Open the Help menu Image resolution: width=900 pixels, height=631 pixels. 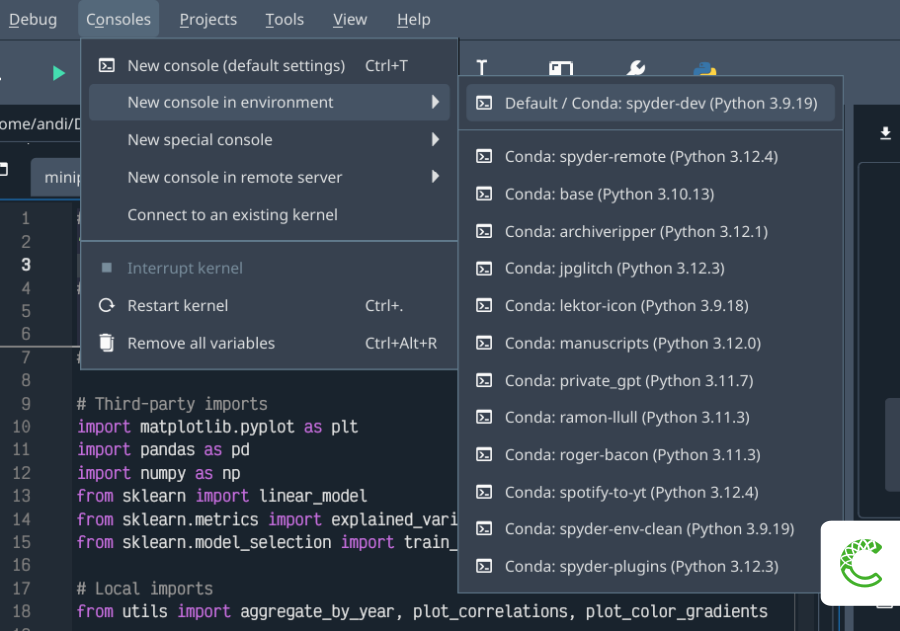(413, 20)
